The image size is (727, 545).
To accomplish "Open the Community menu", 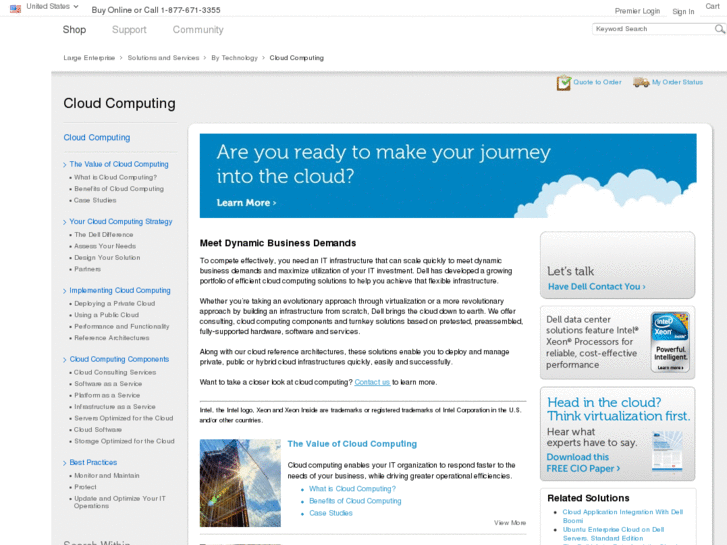I will pos(198,30).
